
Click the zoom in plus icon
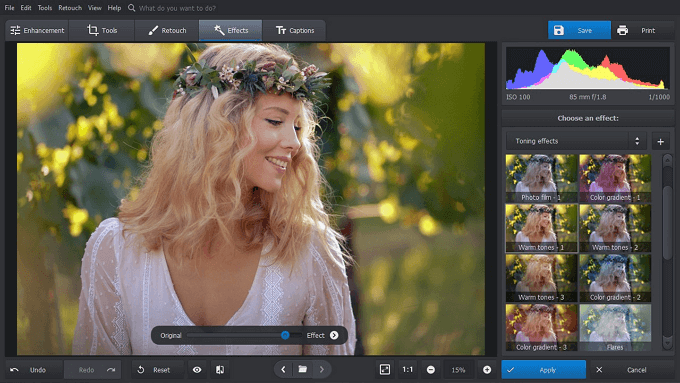[x=487, y=370]
